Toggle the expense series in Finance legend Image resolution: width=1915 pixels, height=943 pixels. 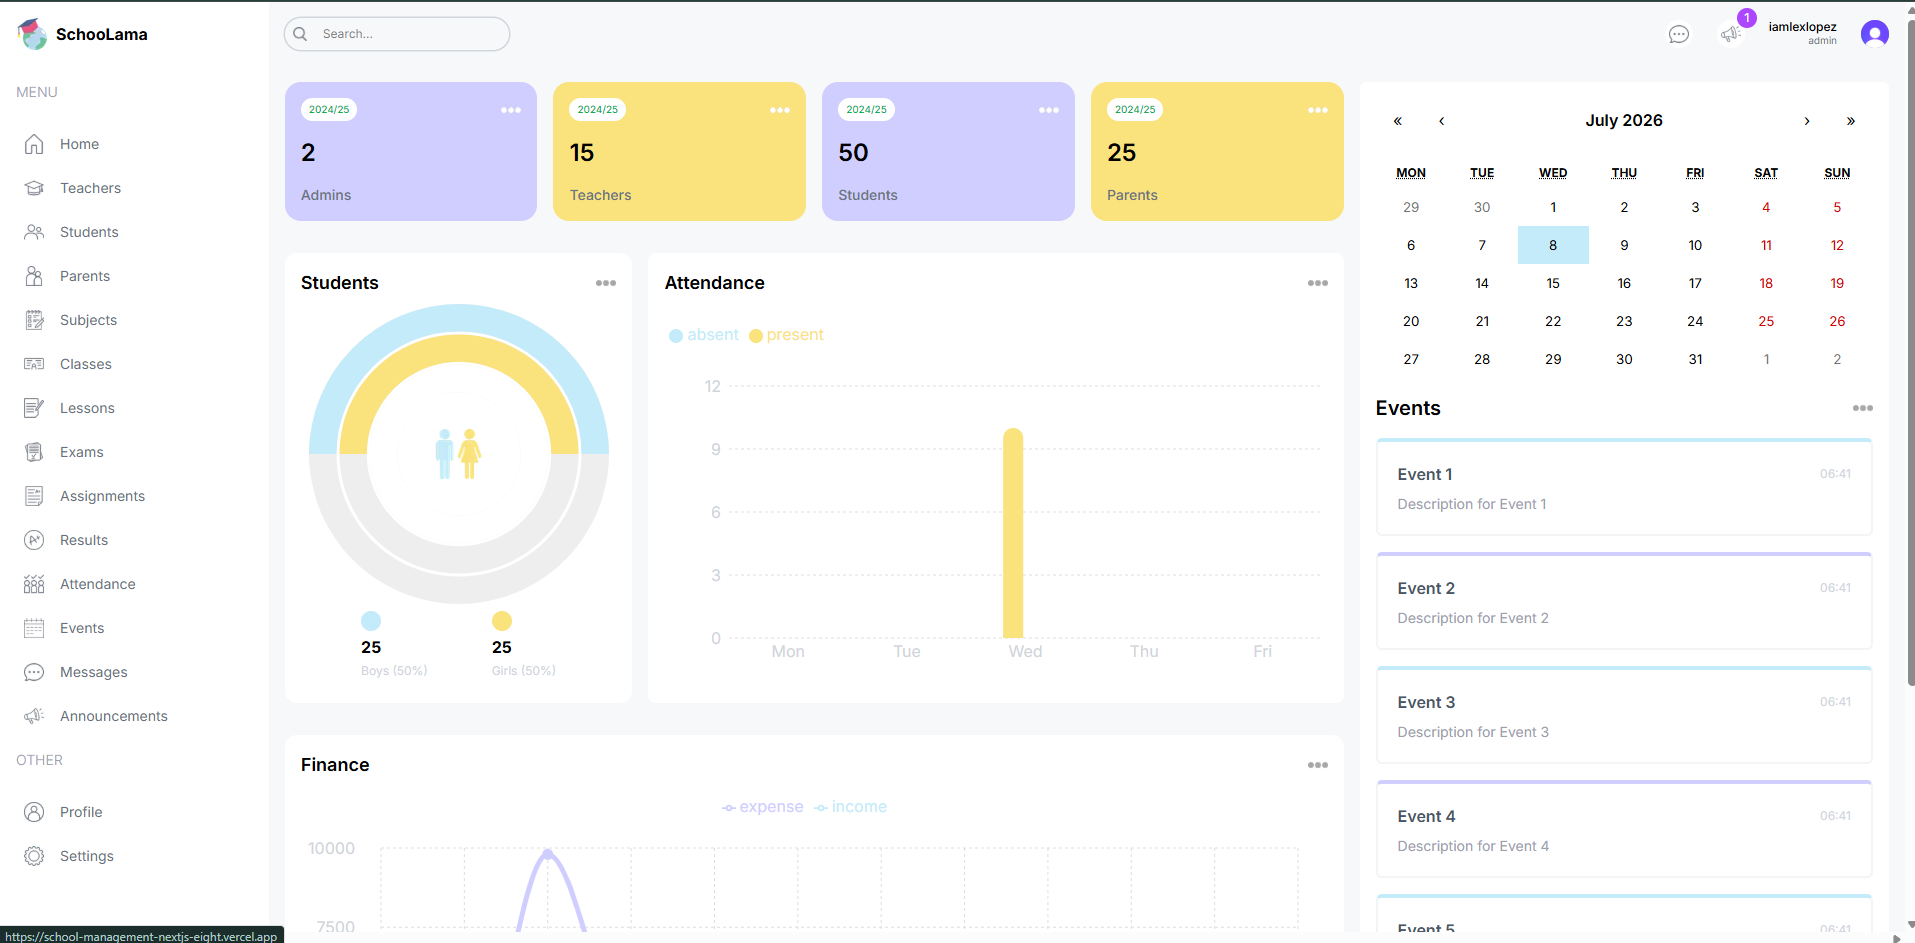(x=763, y=807)
